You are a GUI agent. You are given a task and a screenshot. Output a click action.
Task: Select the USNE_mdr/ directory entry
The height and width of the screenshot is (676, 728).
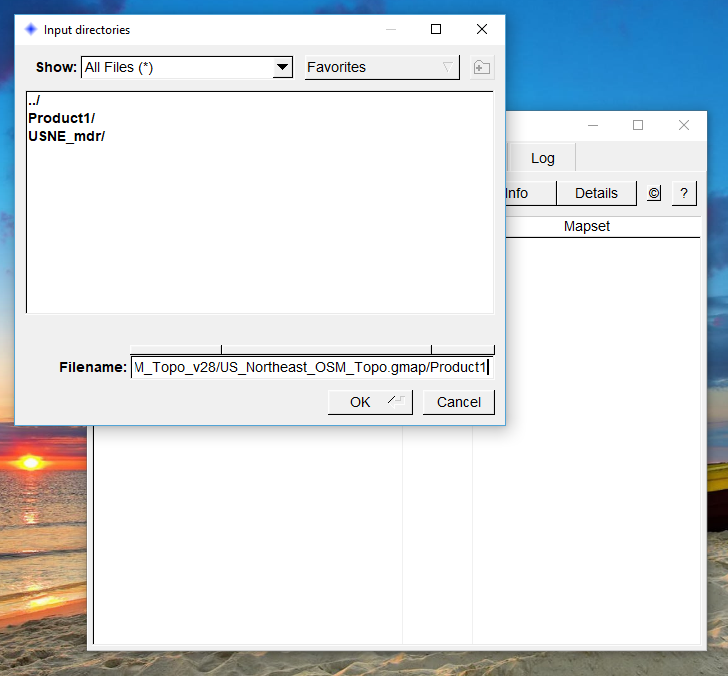coord(66,136)
